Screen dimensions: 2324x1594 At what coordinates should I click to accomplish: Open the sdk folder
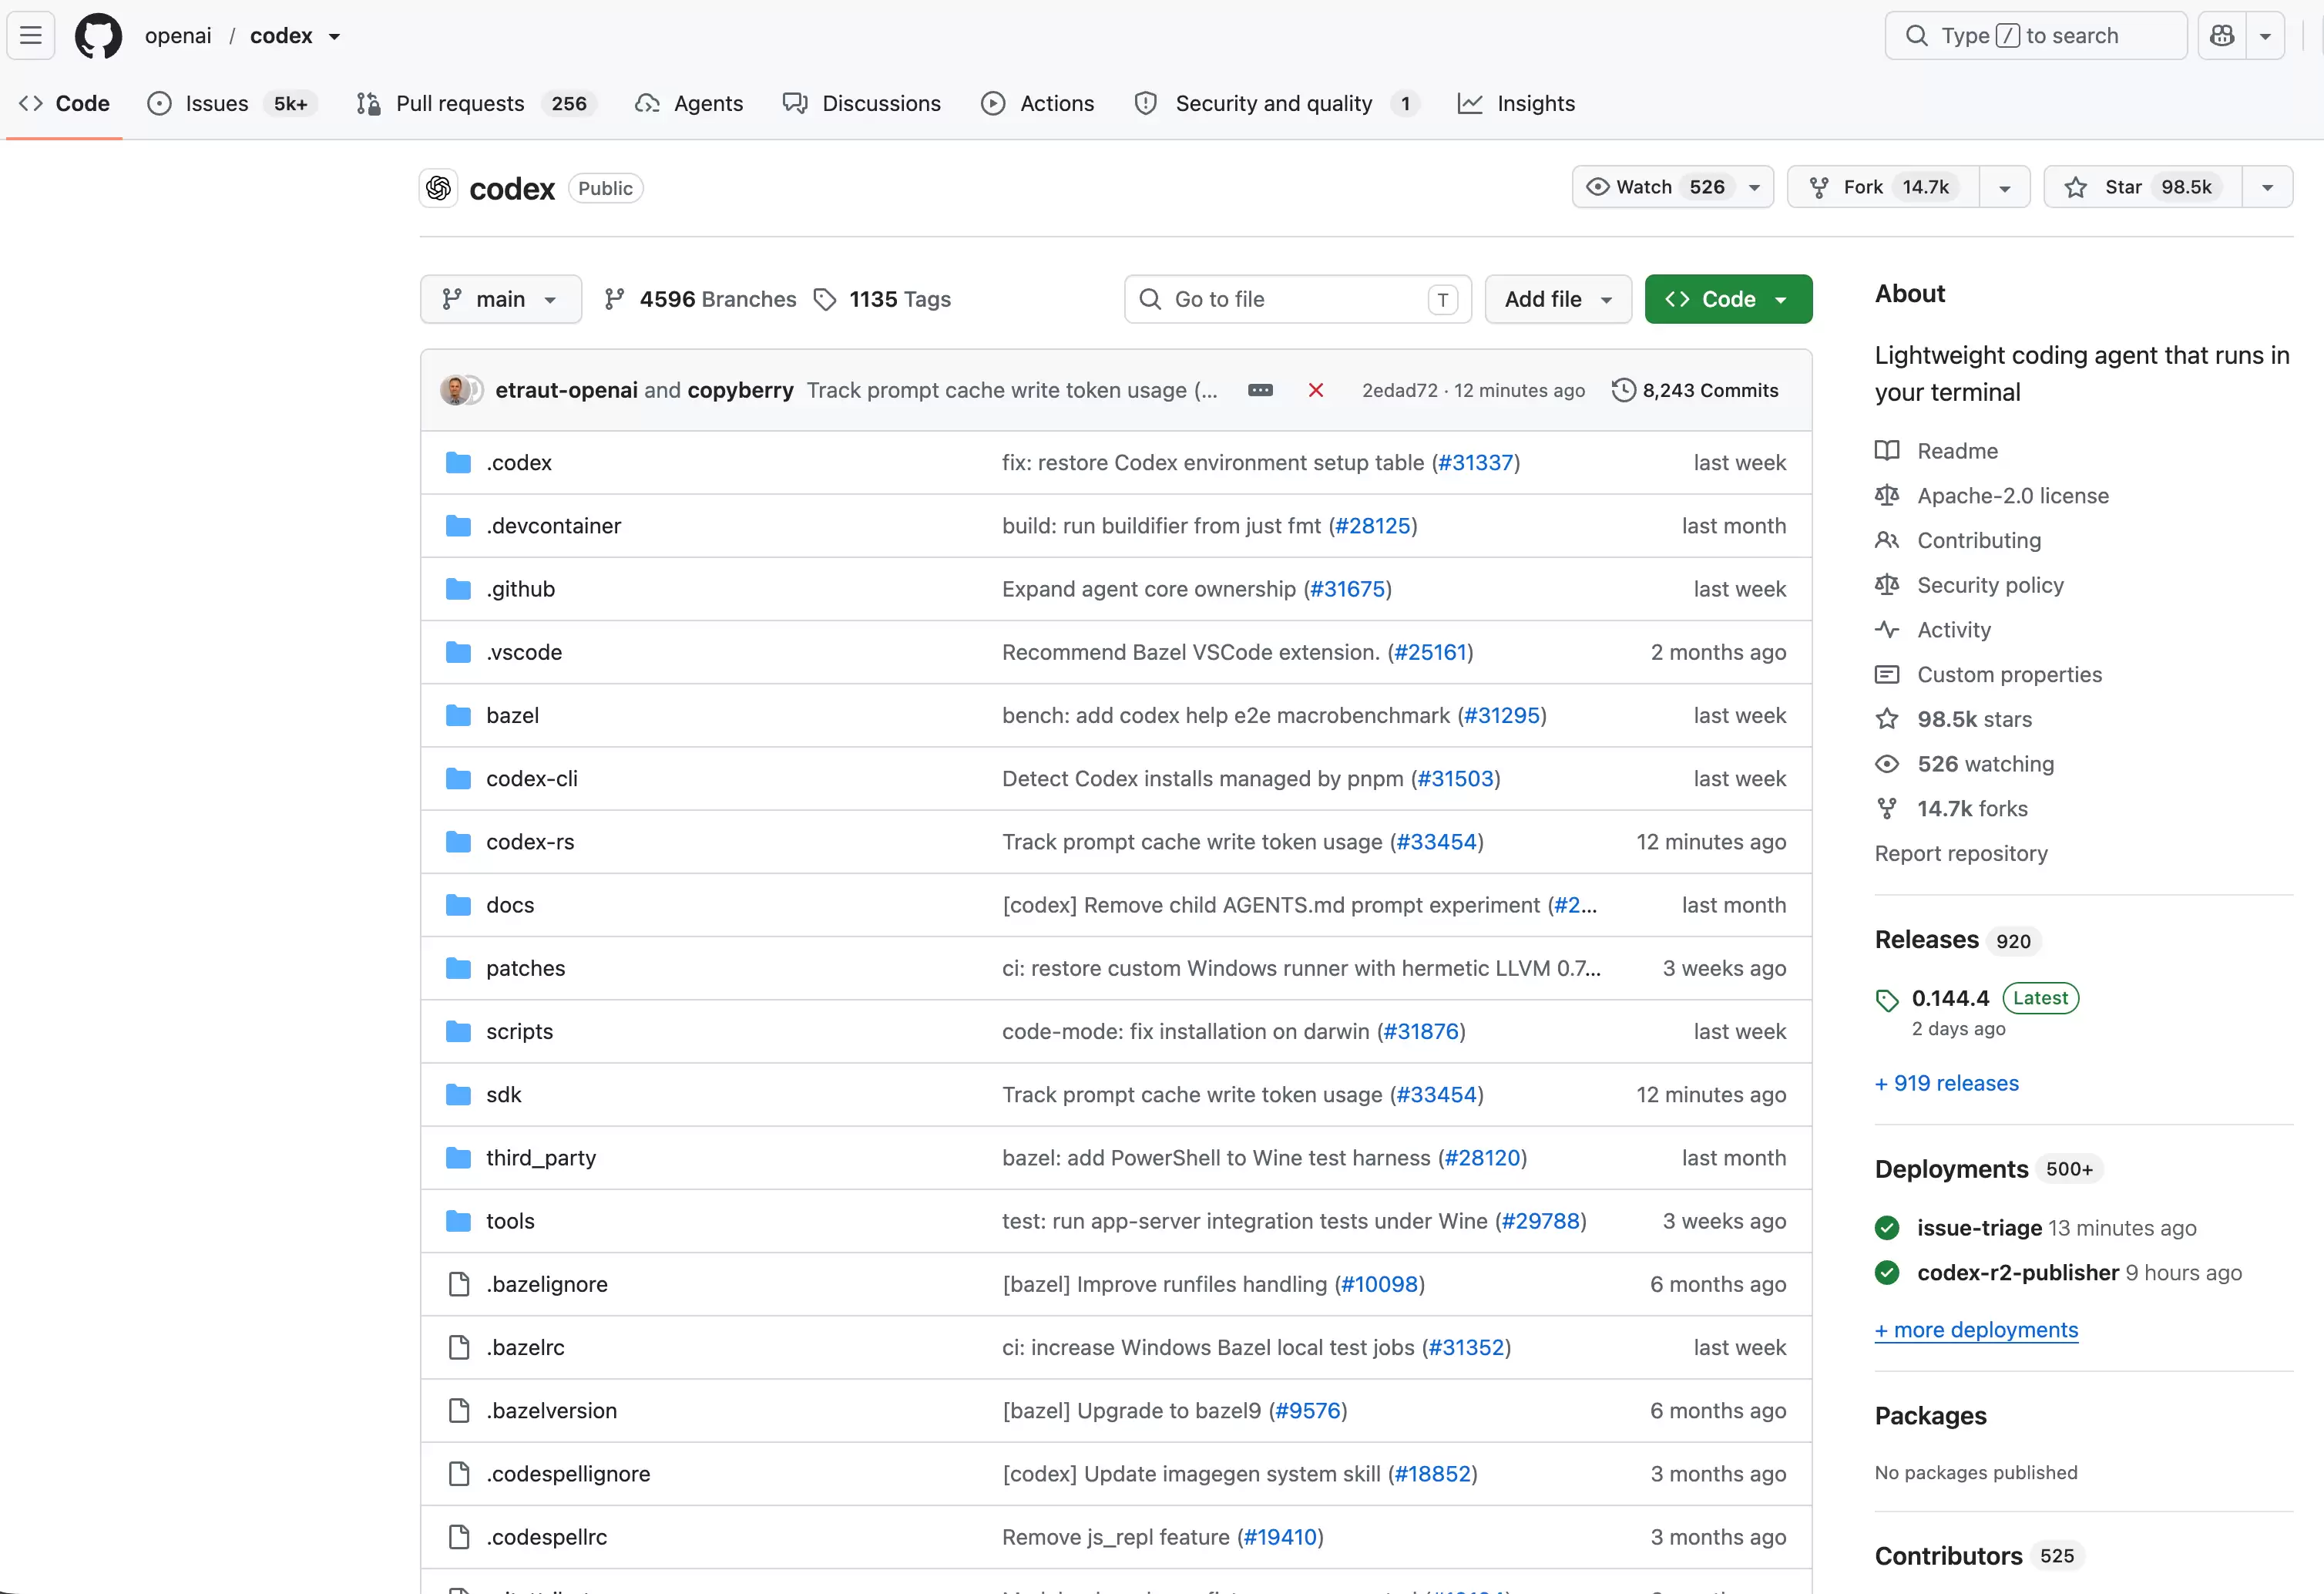click(503, 1094)
